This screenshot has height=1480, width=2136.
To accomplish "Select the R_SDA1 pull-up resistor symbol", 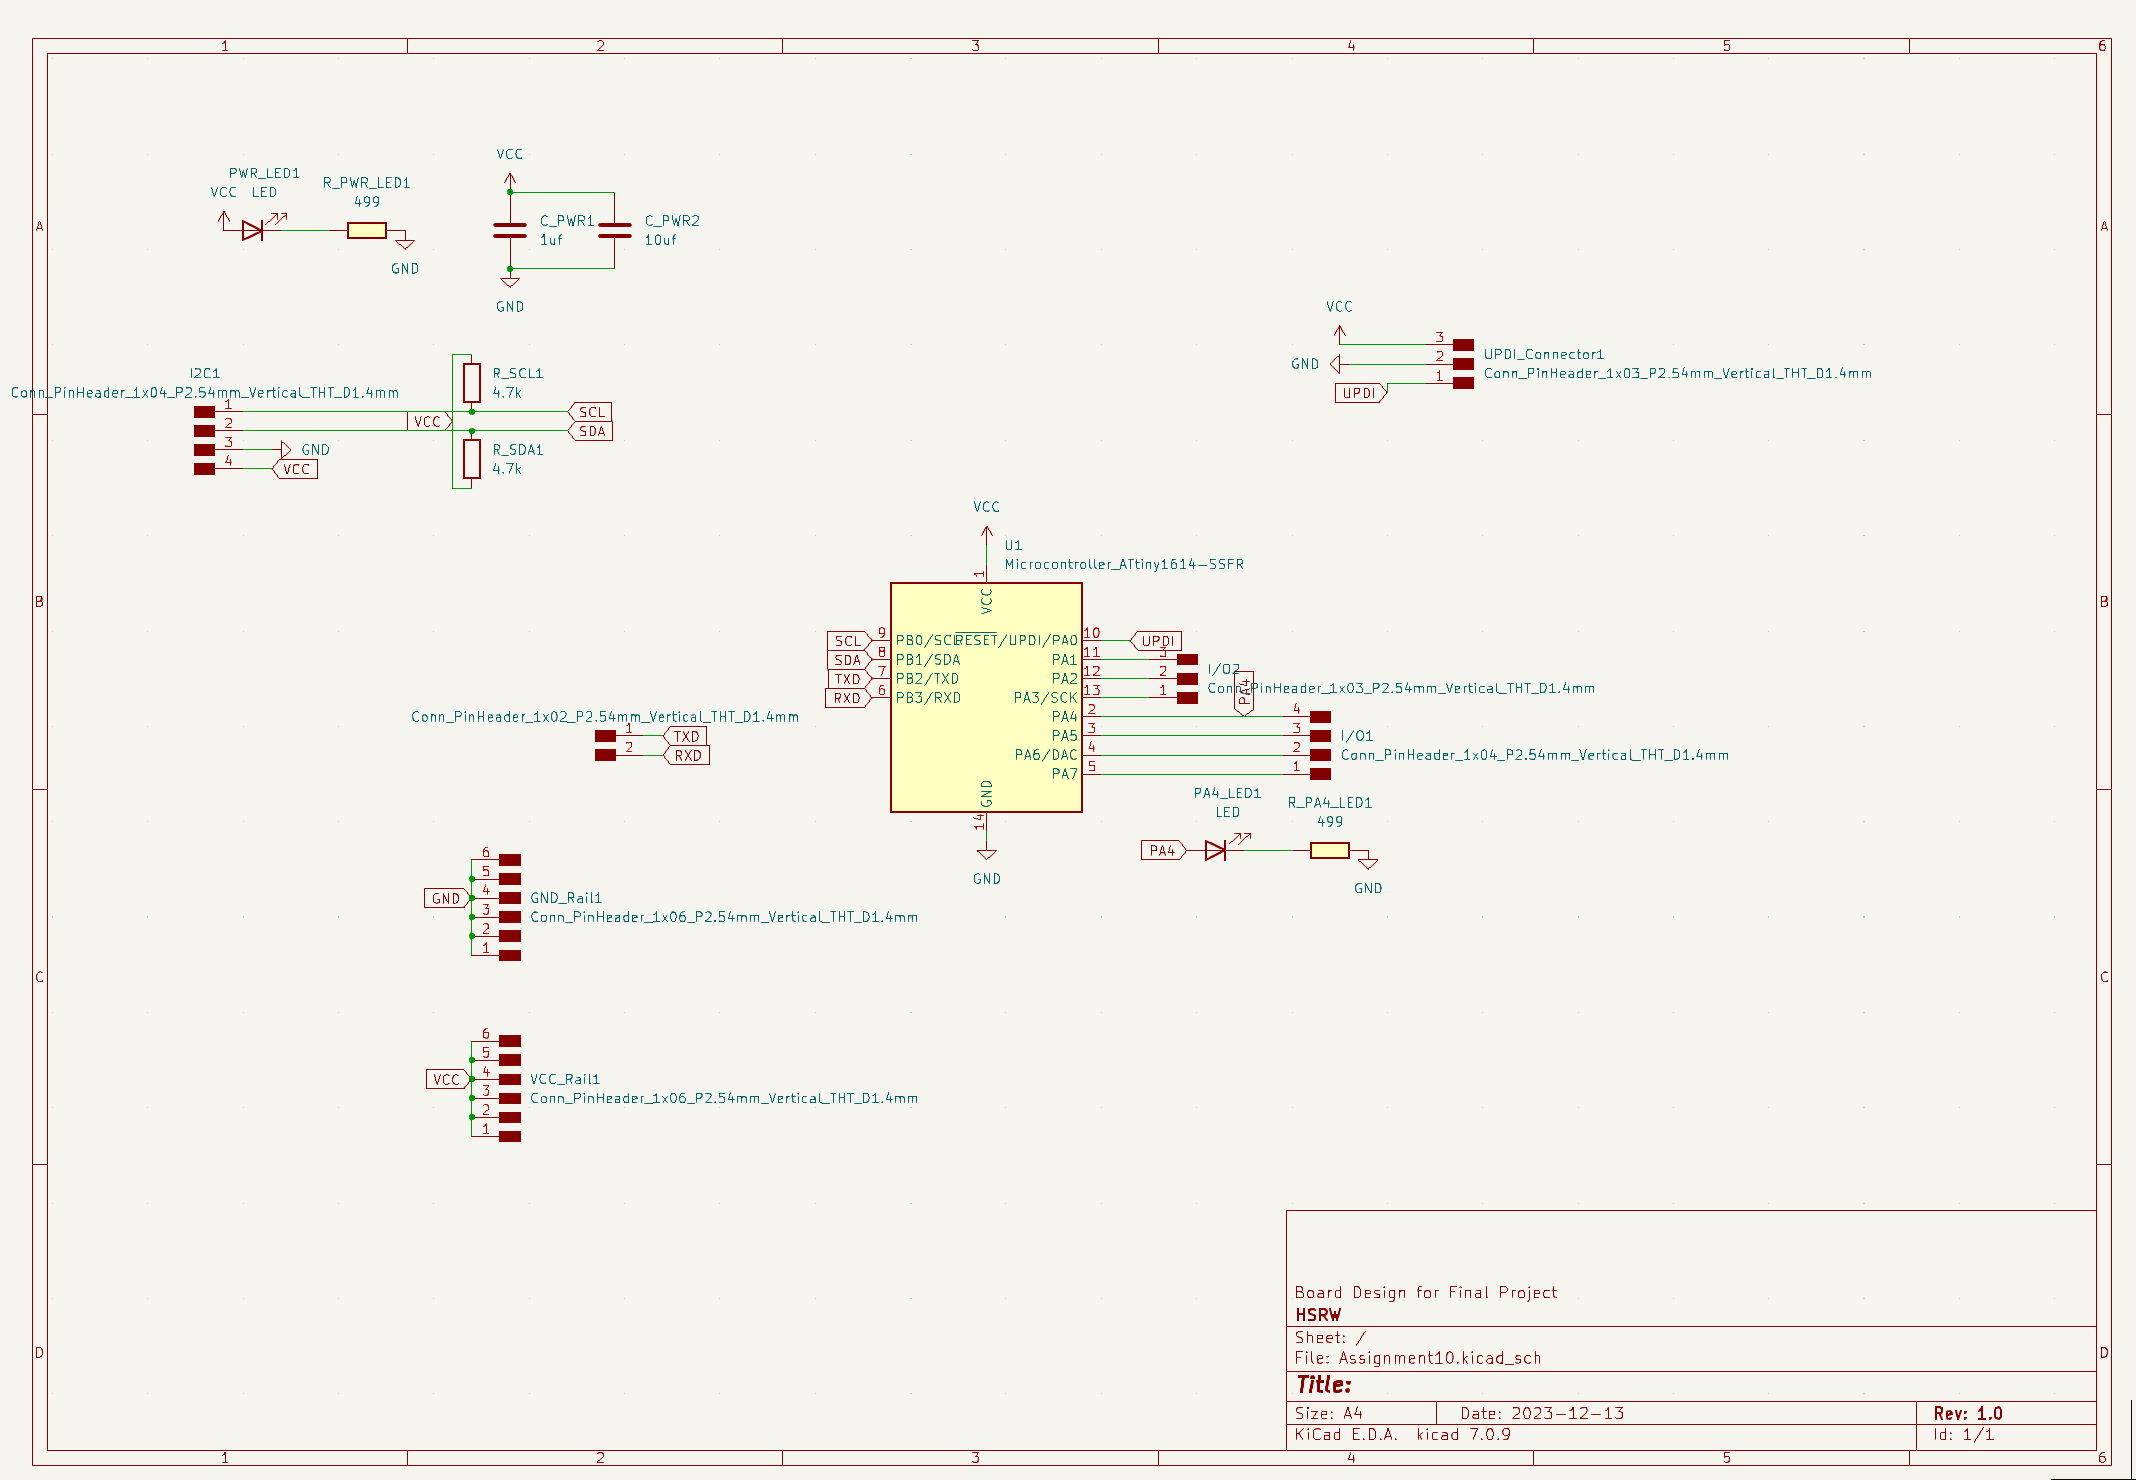I will coord(472,459).
